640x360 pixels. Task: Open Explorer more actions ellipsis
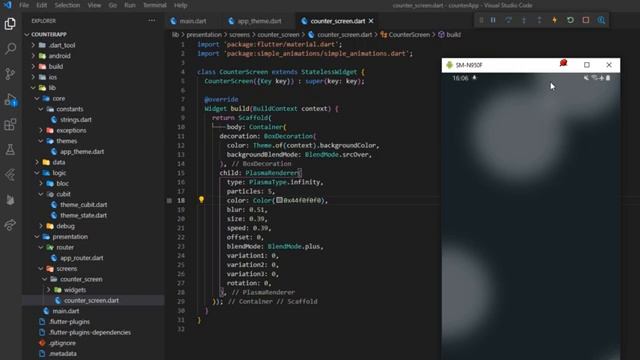point(152,20)
